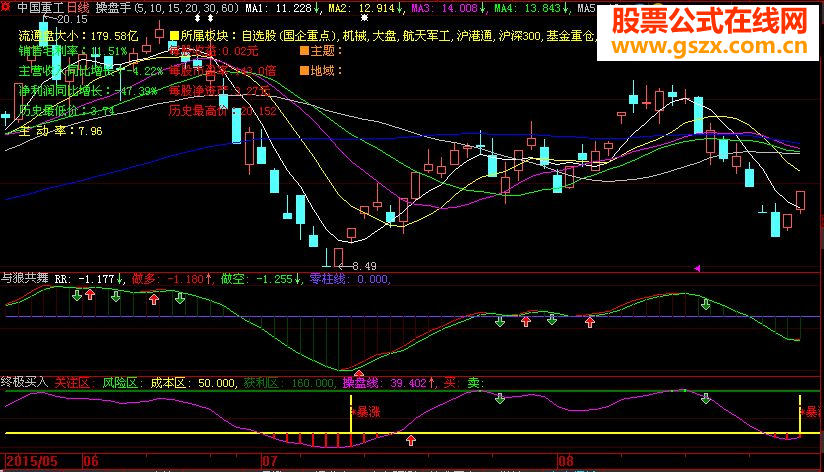
Task: Click the 08 month mark on time axis
Action: click(x=565, y=461)
